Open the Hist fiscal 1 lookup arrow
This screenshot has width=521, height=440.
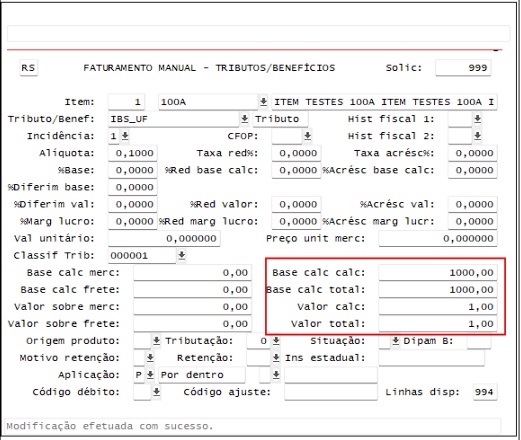pos(477,119)
